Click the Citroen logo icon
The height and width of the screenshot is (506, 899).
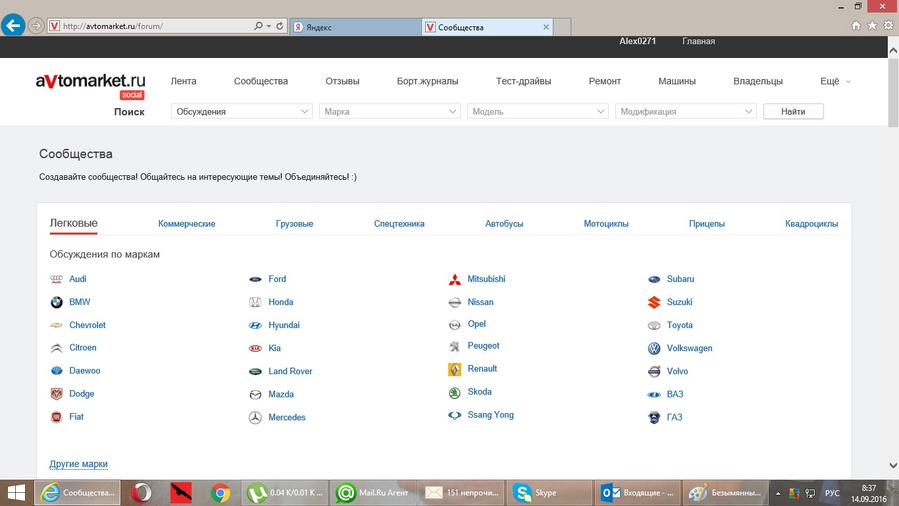pos(56,348)
